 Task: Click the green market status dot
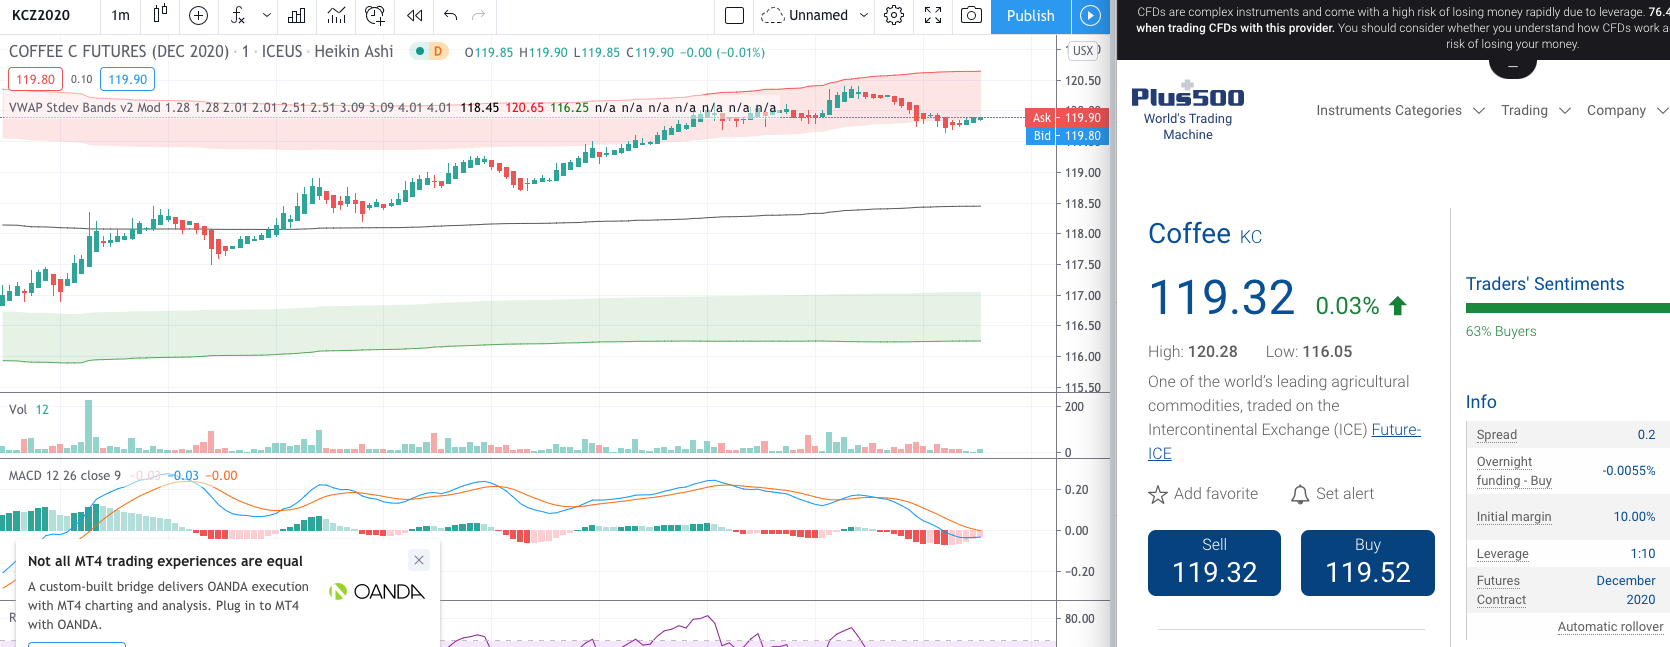click(x=420, y=51)
